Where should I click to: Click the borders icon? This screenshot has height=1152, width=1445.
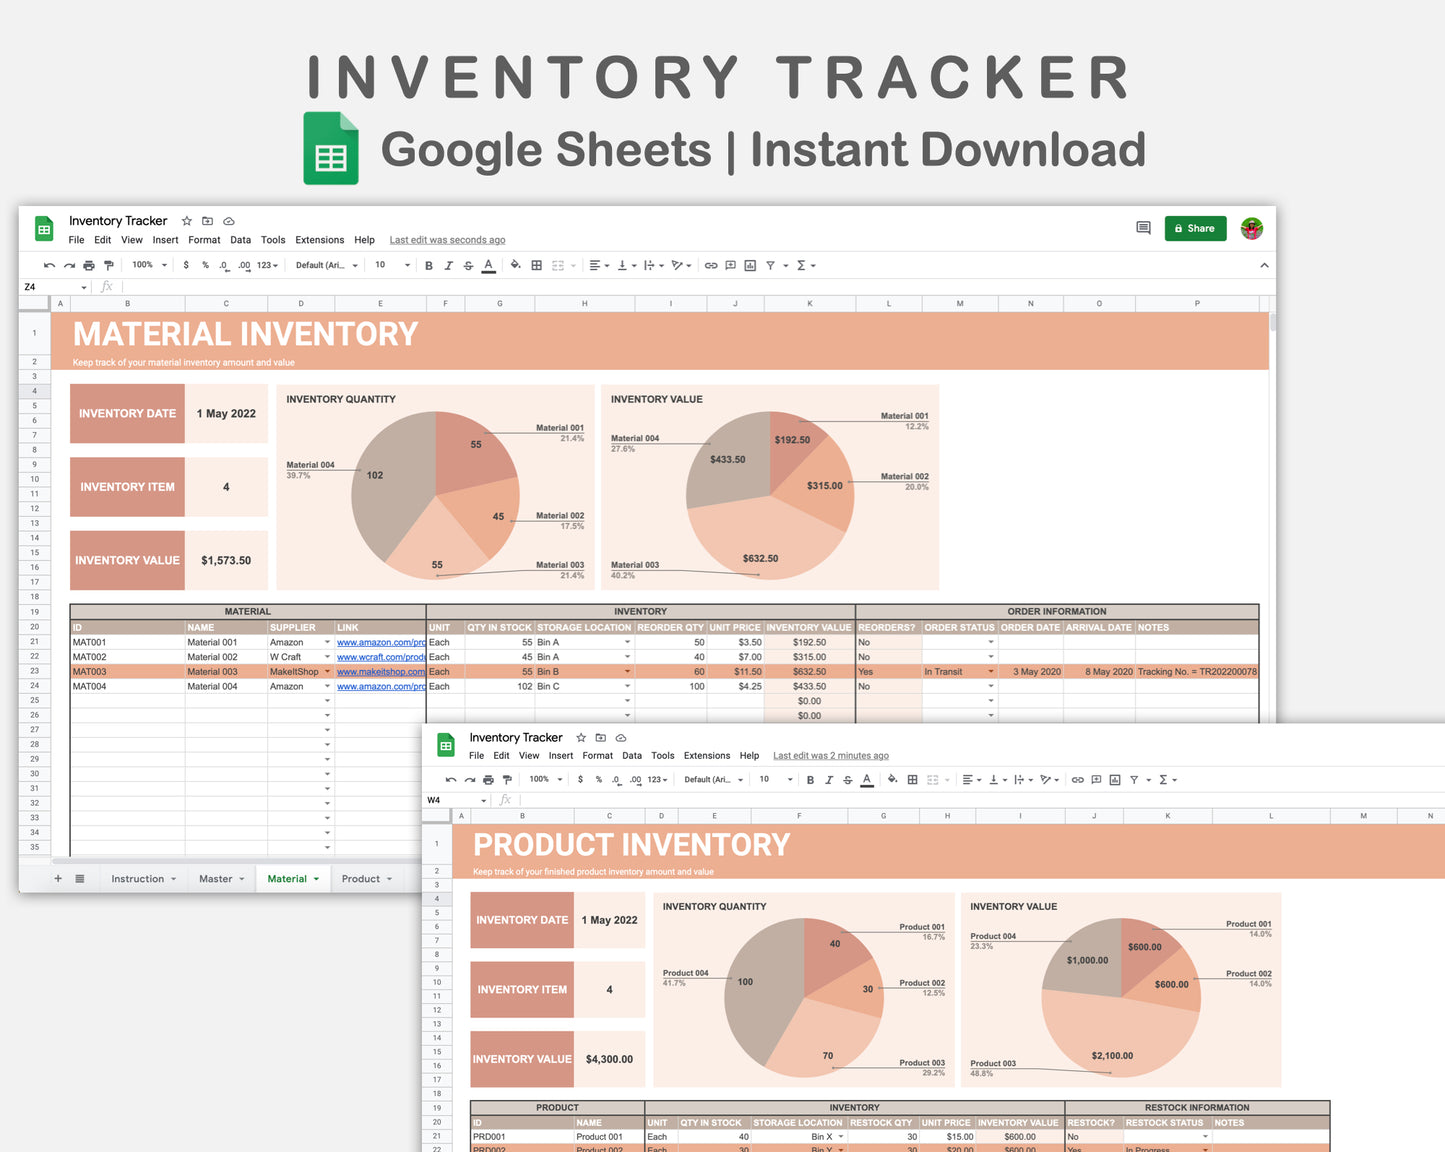(x=536, y=265)
